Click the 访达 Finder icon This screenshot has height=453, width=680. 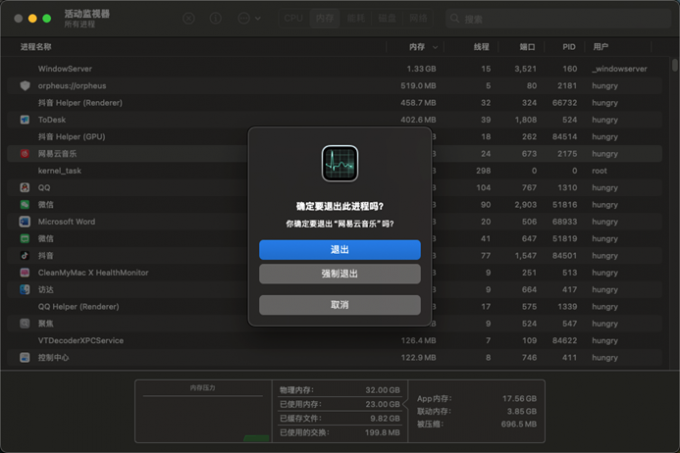point(25,290)
